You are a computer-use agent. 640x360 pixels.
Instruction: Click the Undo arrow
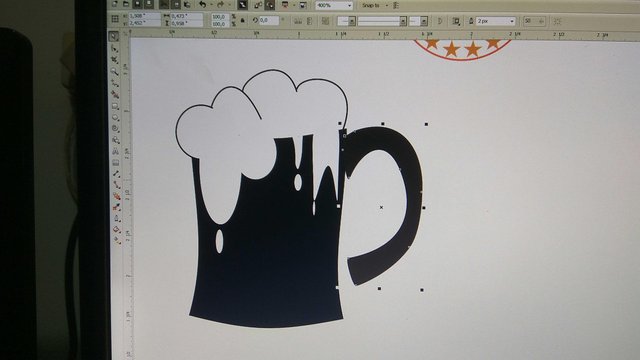202,4
